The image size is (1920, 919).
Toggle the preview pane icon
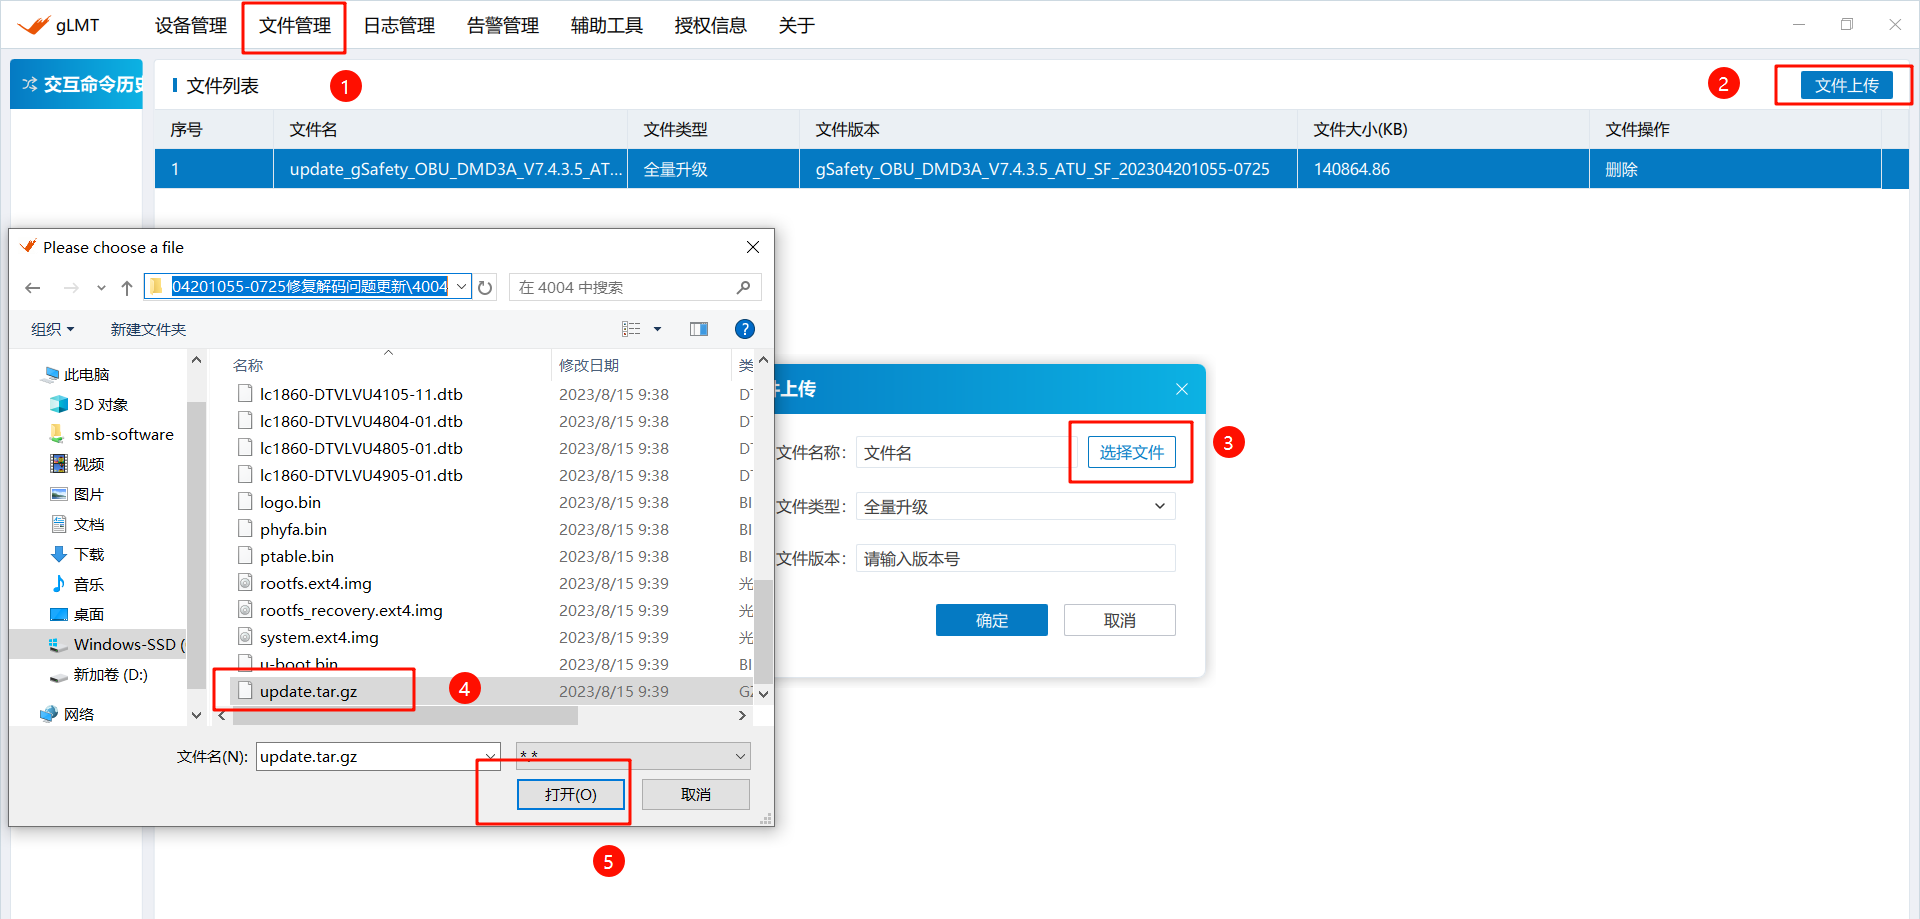pos(699,329)
